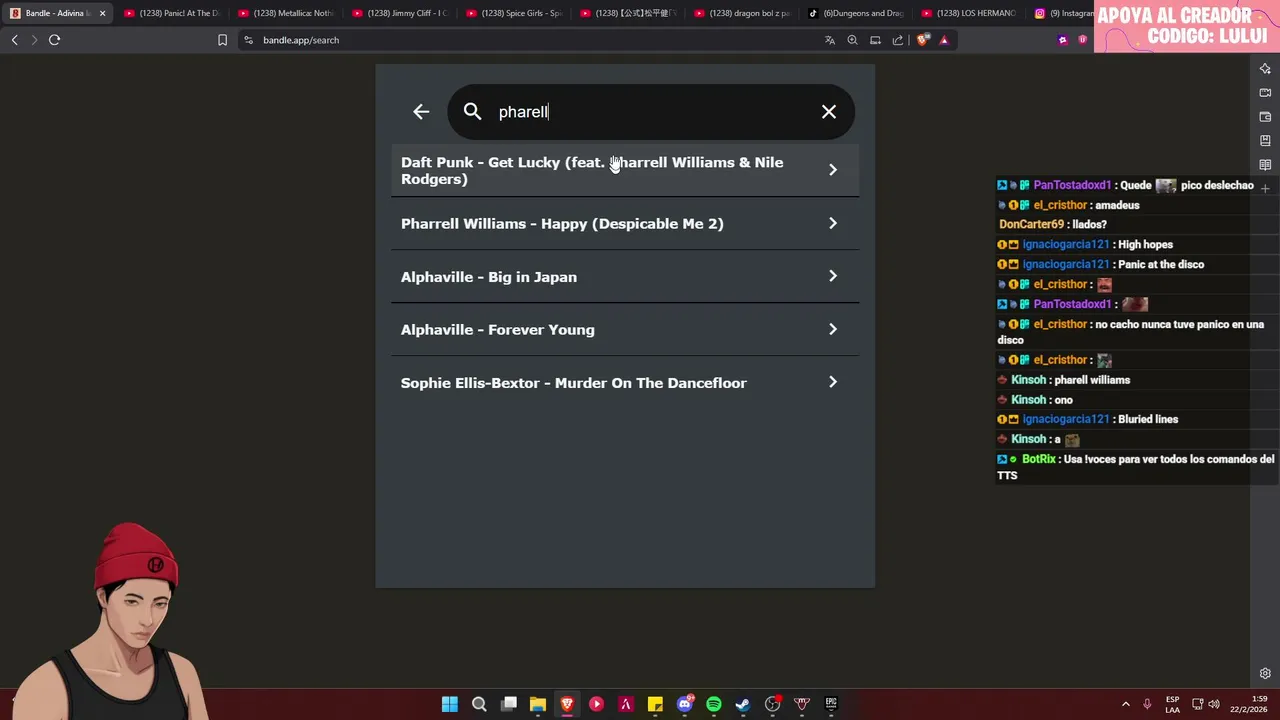Select Sophie Ellis-Bextor - Murder On The Dancefloor
The width and height of the screenshot is (1280, 720).
coord(625,382)
